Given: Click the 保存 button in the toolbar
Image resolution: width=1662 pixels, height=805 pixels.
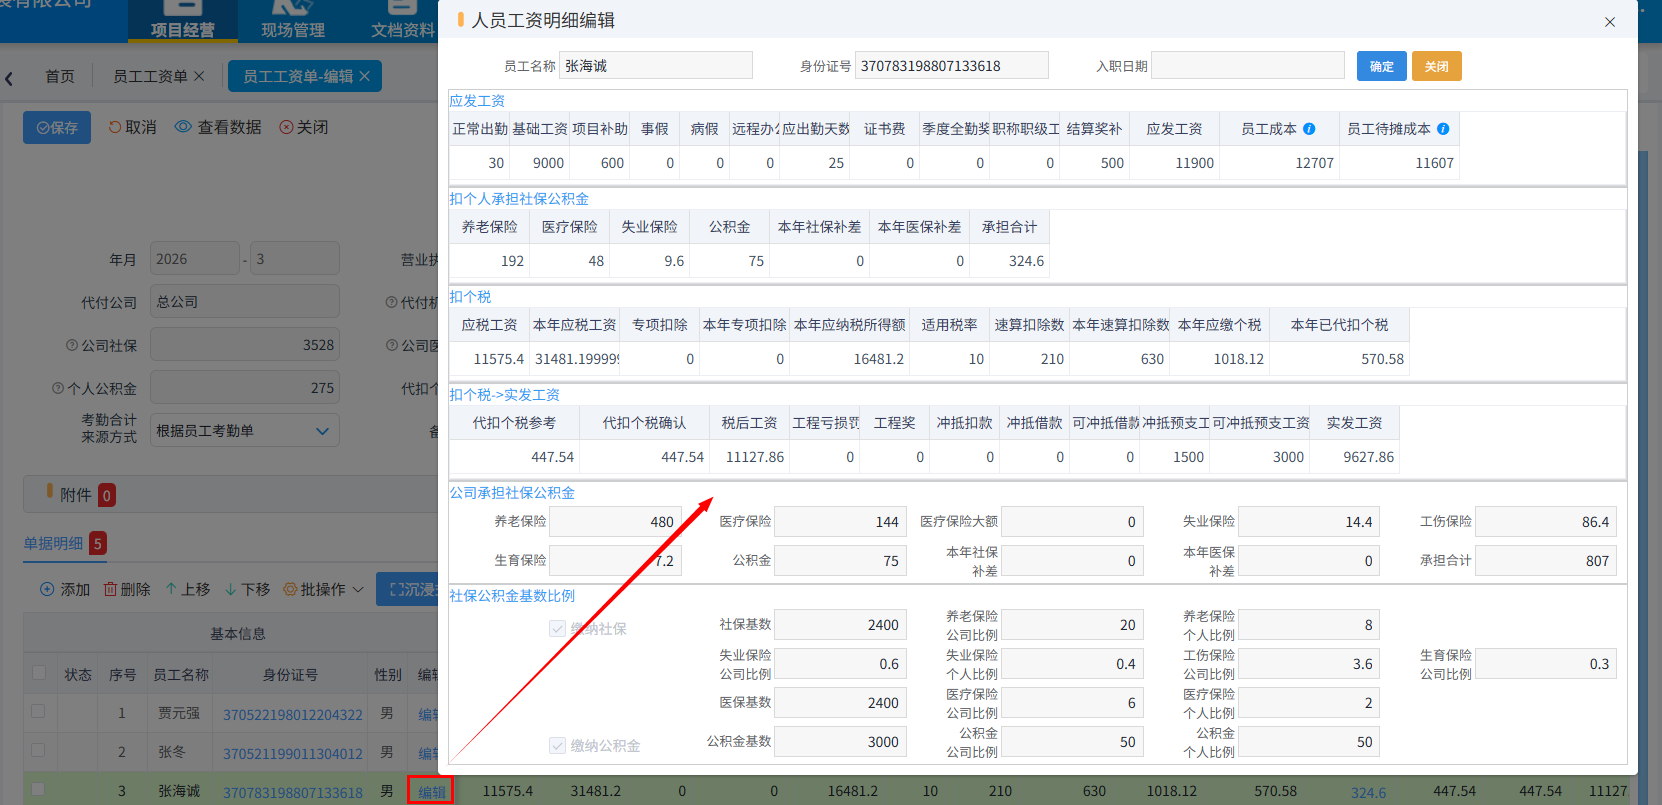Looking at the screenshot, I should pyautogui.click(x=57, y=128).
